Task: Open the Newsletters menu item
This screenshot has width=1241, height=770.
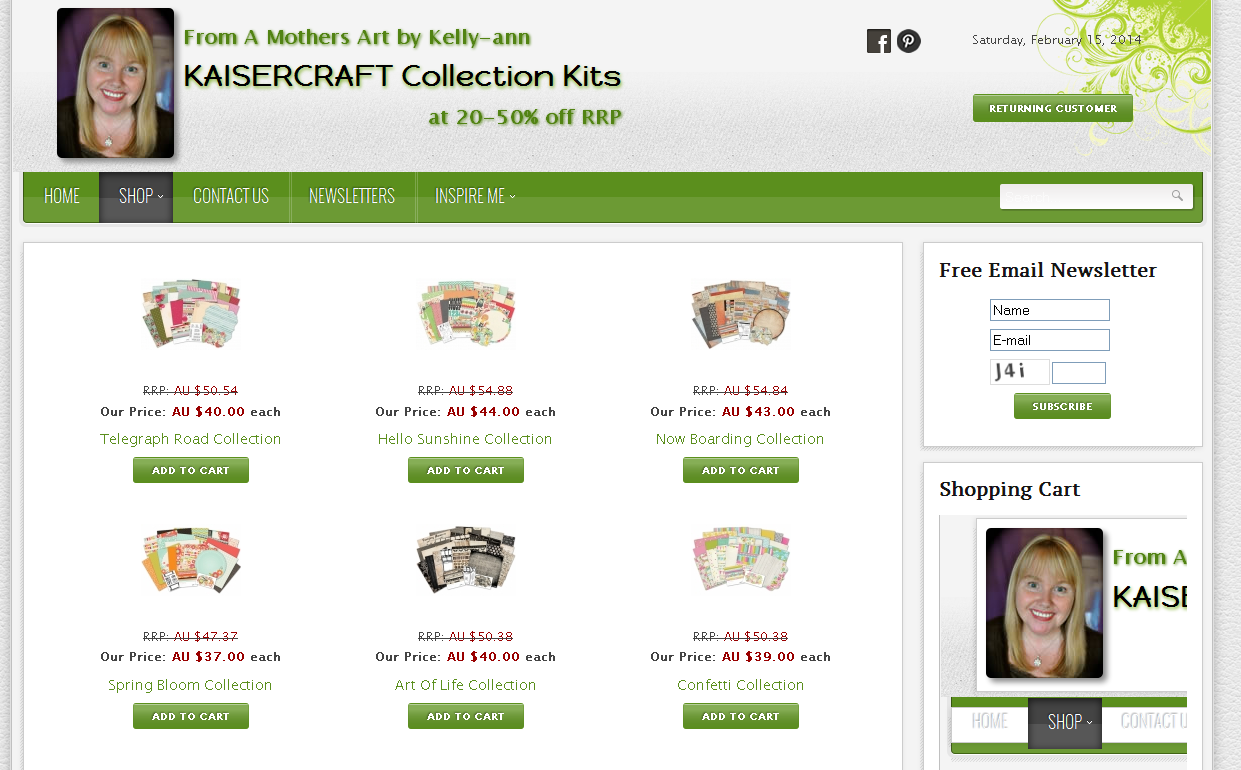Action: click(x=352, y=197)
